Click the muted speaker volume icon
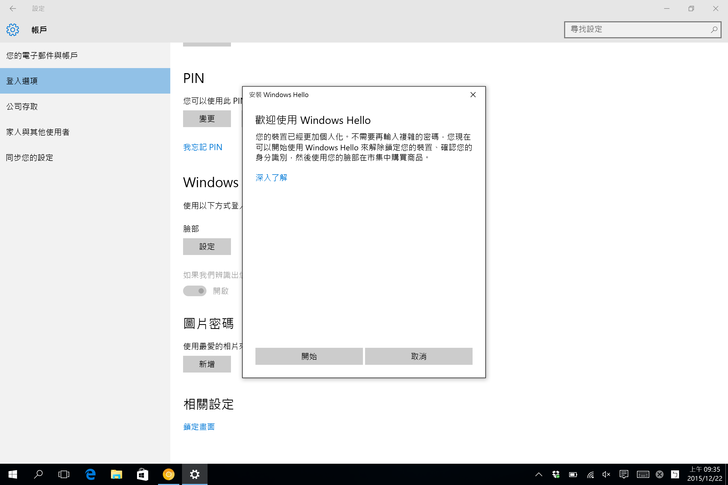 click(606, 474)
